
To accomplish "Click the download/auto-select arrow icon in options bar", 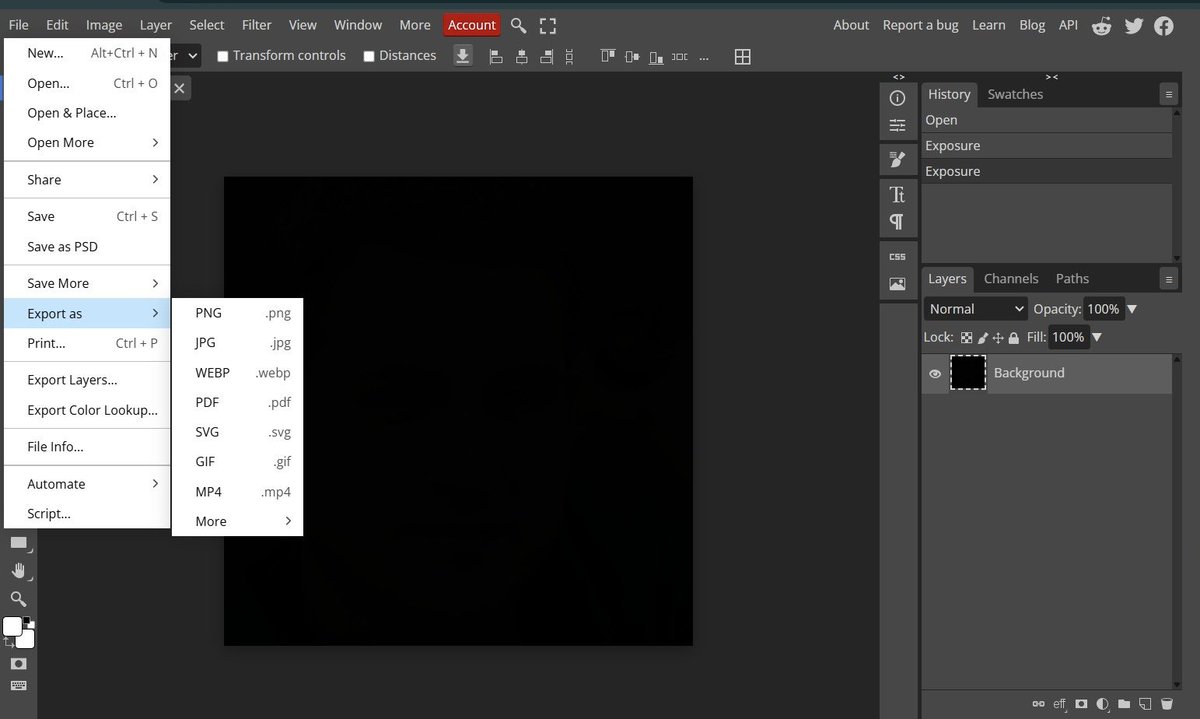I will pos(463,56).
